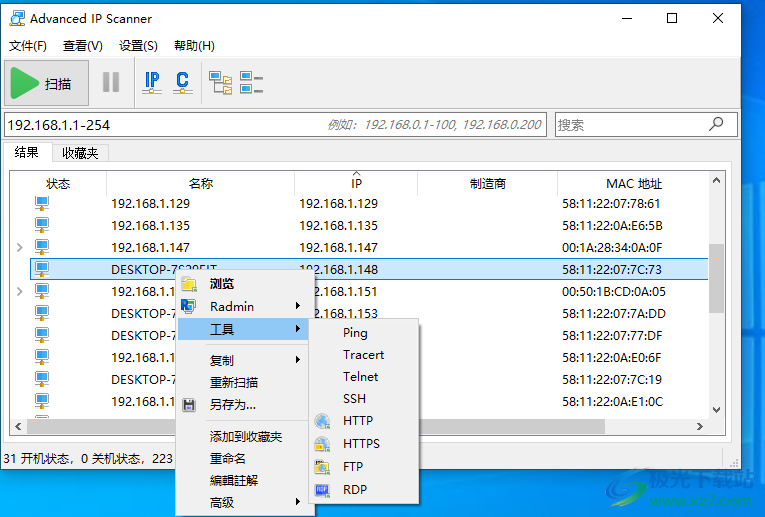Run Tracert from tools submenu
Screen dimensions: 765x517
pyautogui.click(x=364, y=355)
